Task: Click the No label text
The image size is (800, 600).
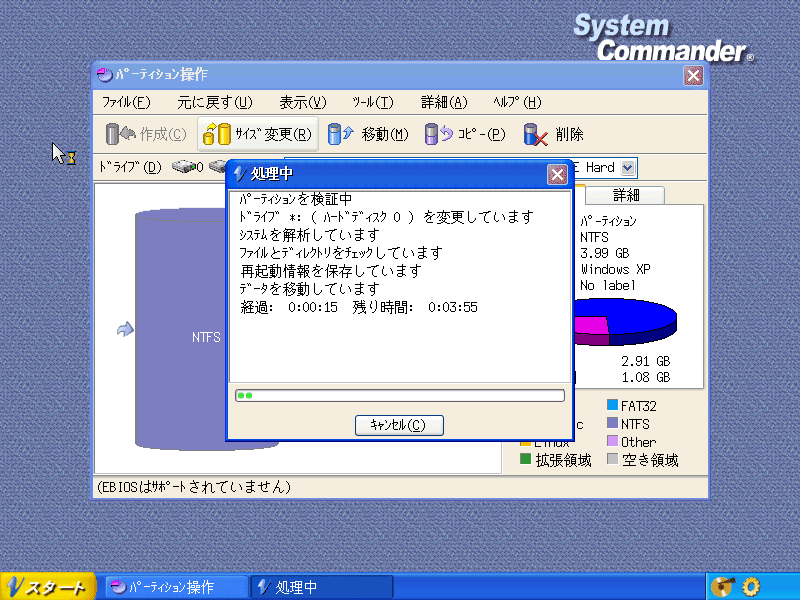Action: (608, 285)
